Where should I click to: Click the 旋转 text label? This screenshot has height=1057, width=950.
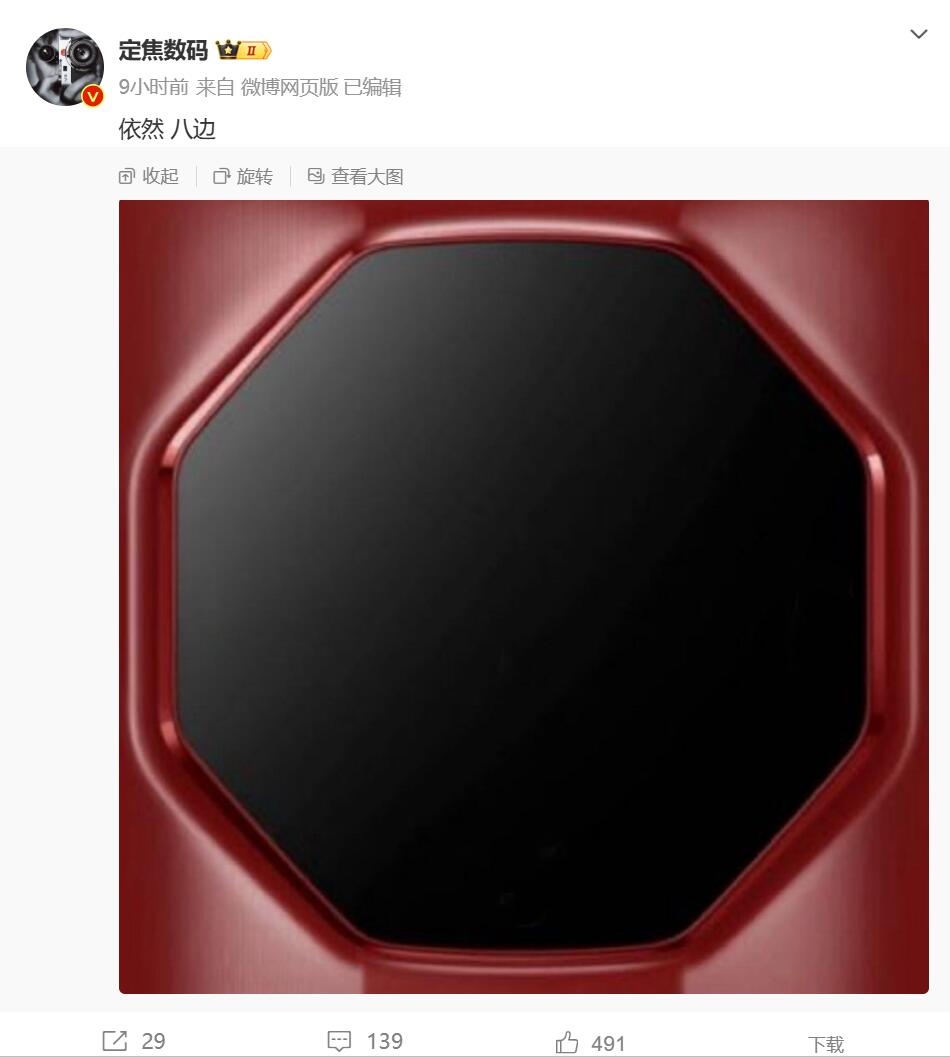(254, 177)
